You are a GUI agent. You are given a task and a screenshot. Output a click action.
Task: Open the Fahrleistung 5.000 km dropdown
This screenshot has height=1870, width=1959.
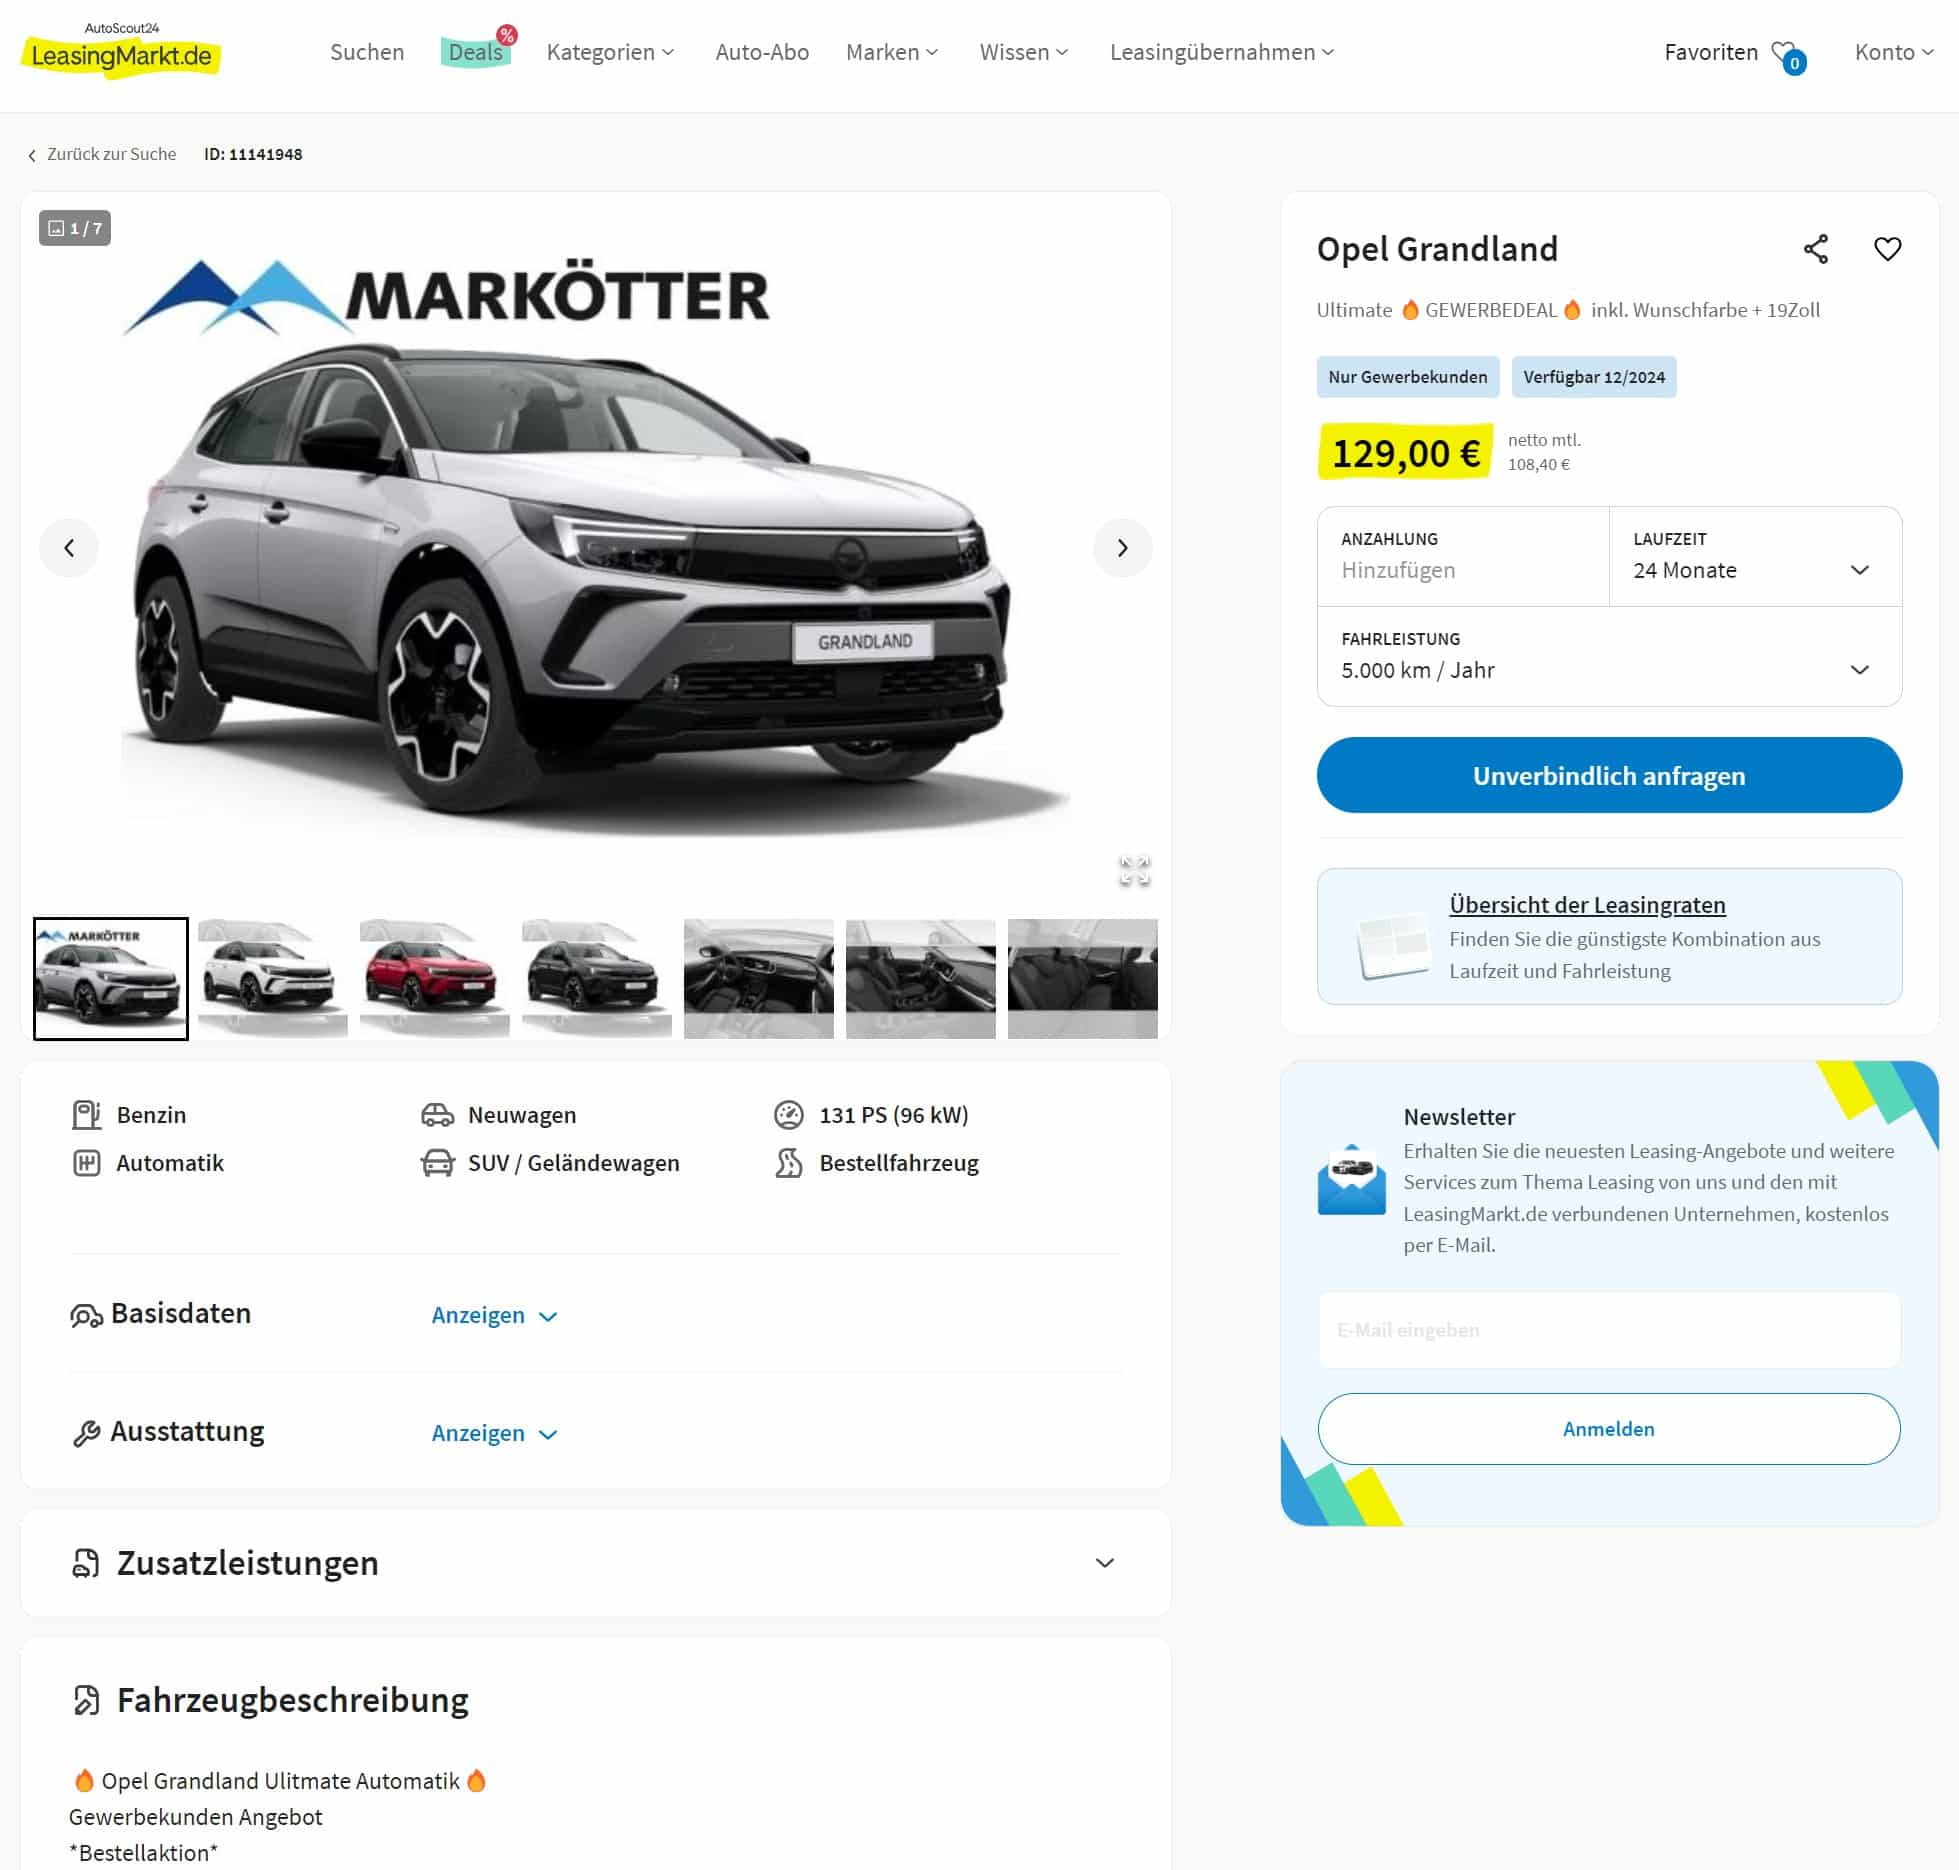(1609, 657)
